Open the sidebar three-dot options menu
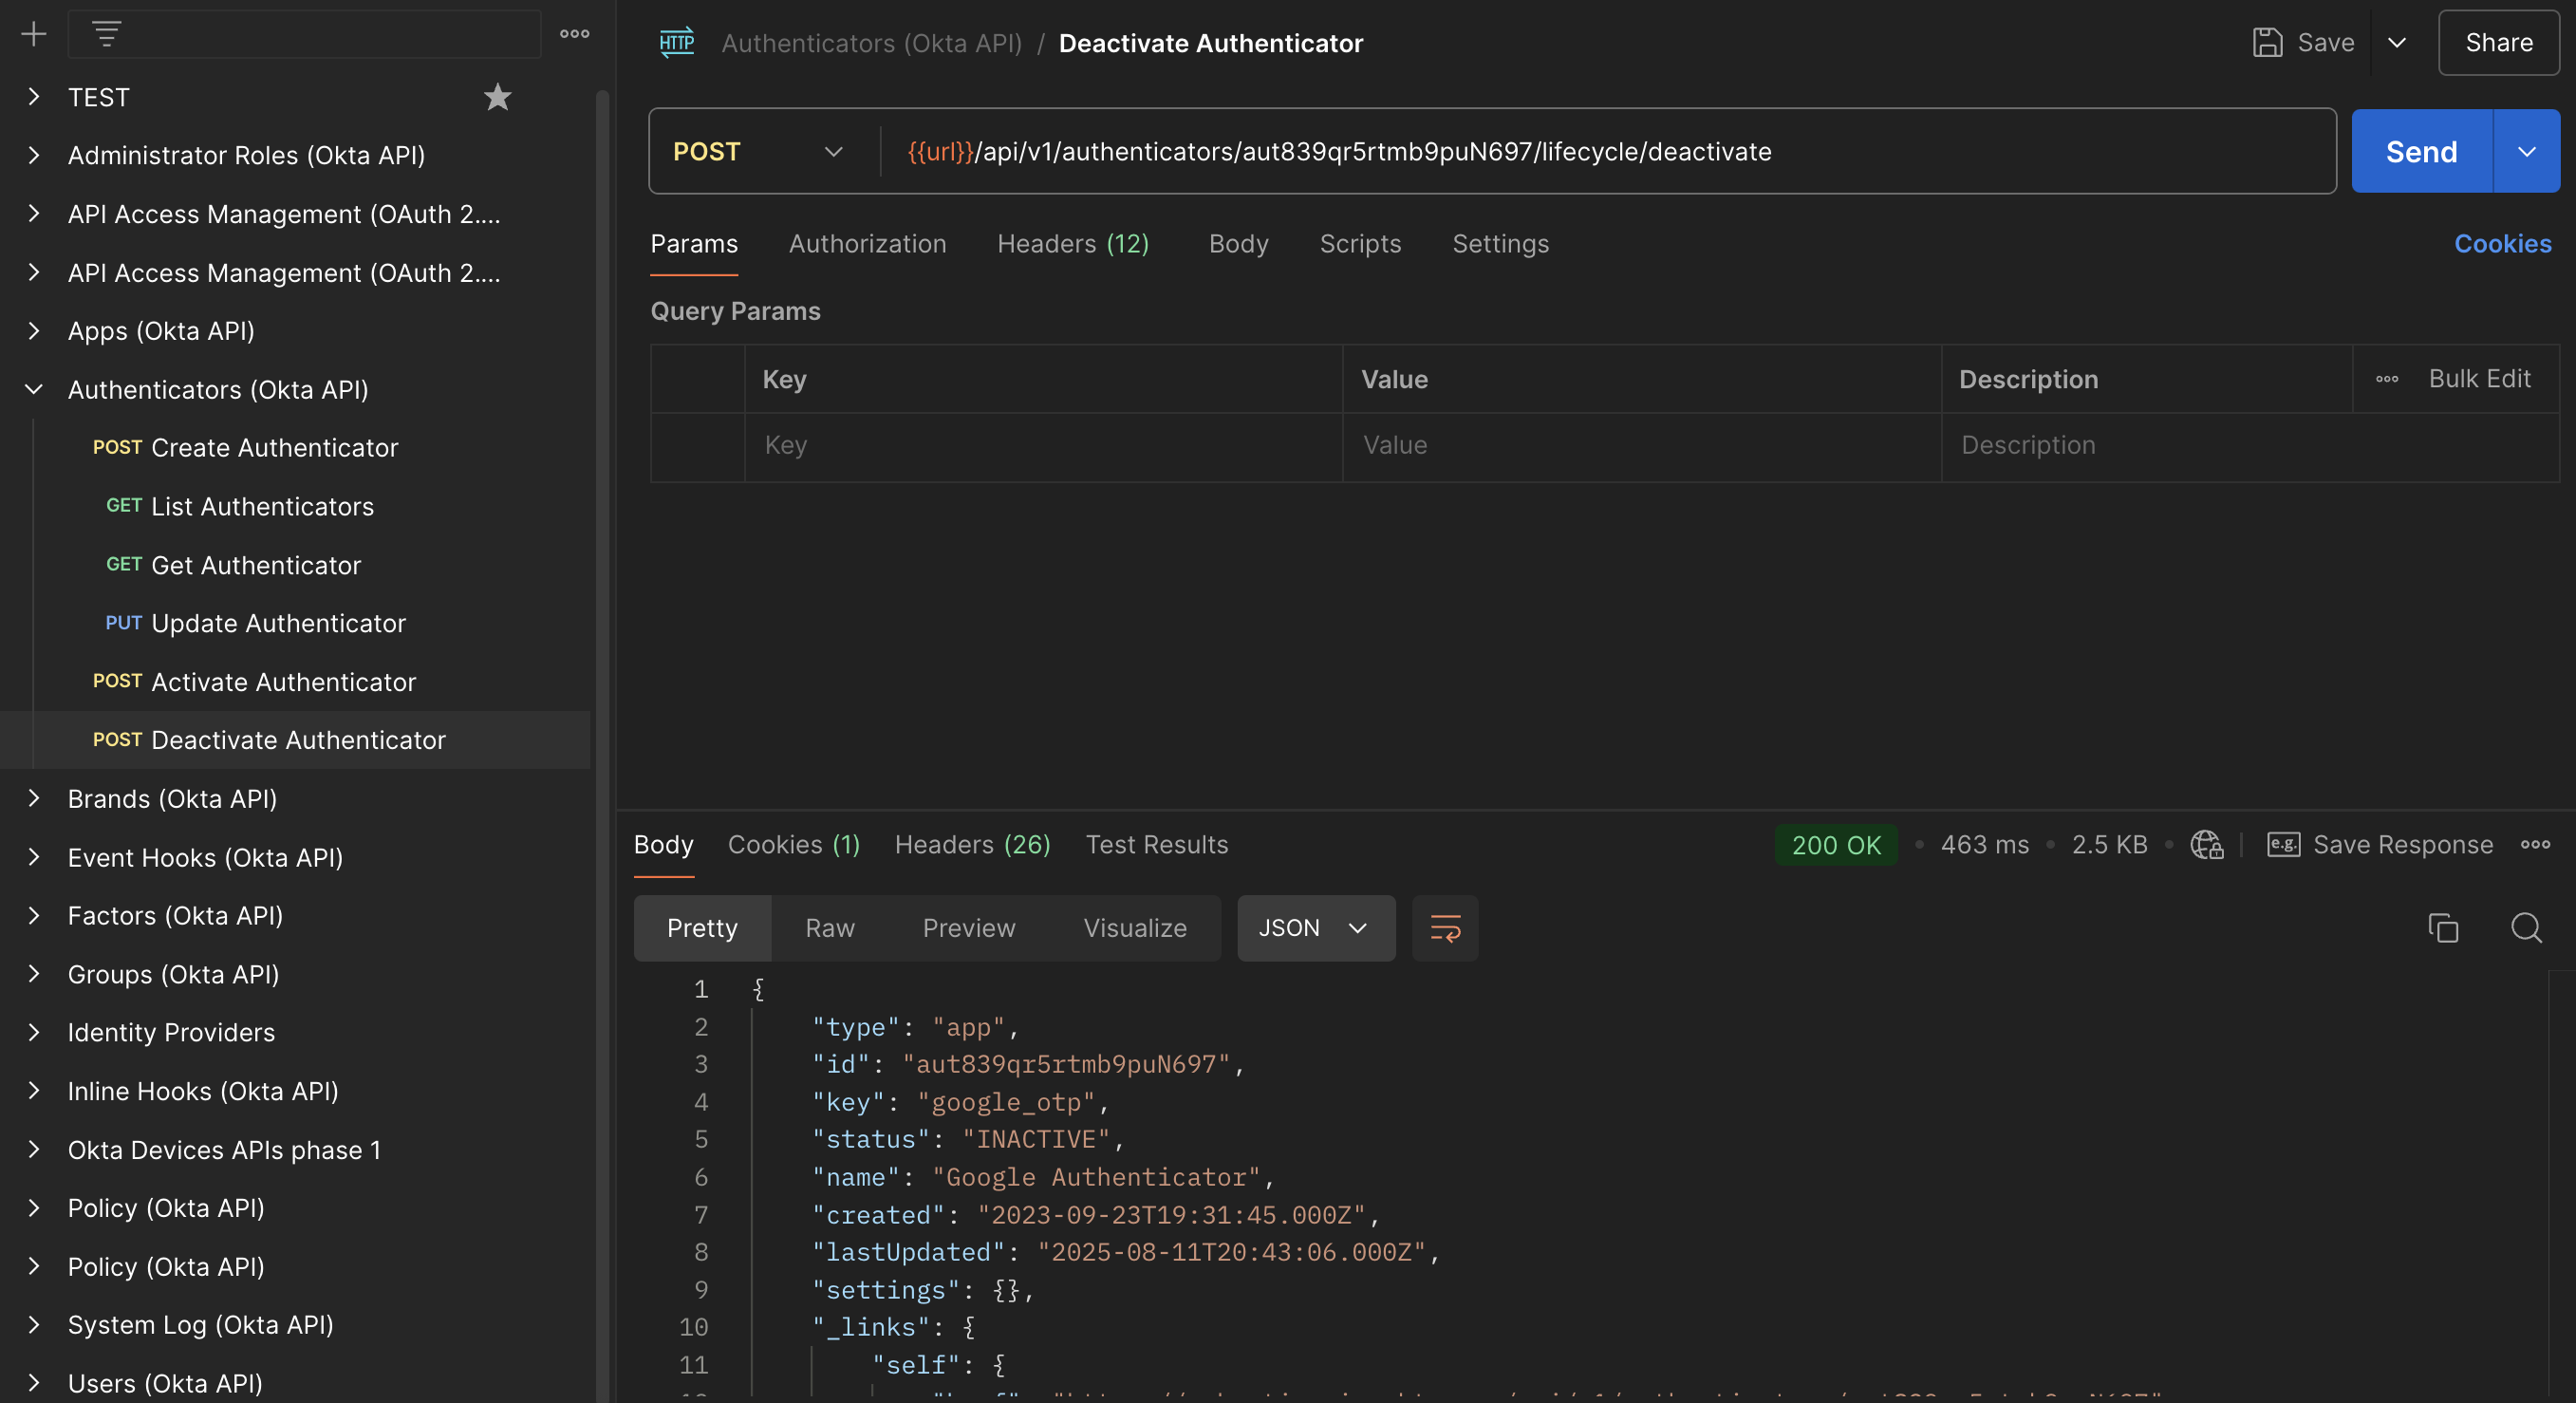The width and height of the screenshot is (2576, 1403). tap(573, 33)
